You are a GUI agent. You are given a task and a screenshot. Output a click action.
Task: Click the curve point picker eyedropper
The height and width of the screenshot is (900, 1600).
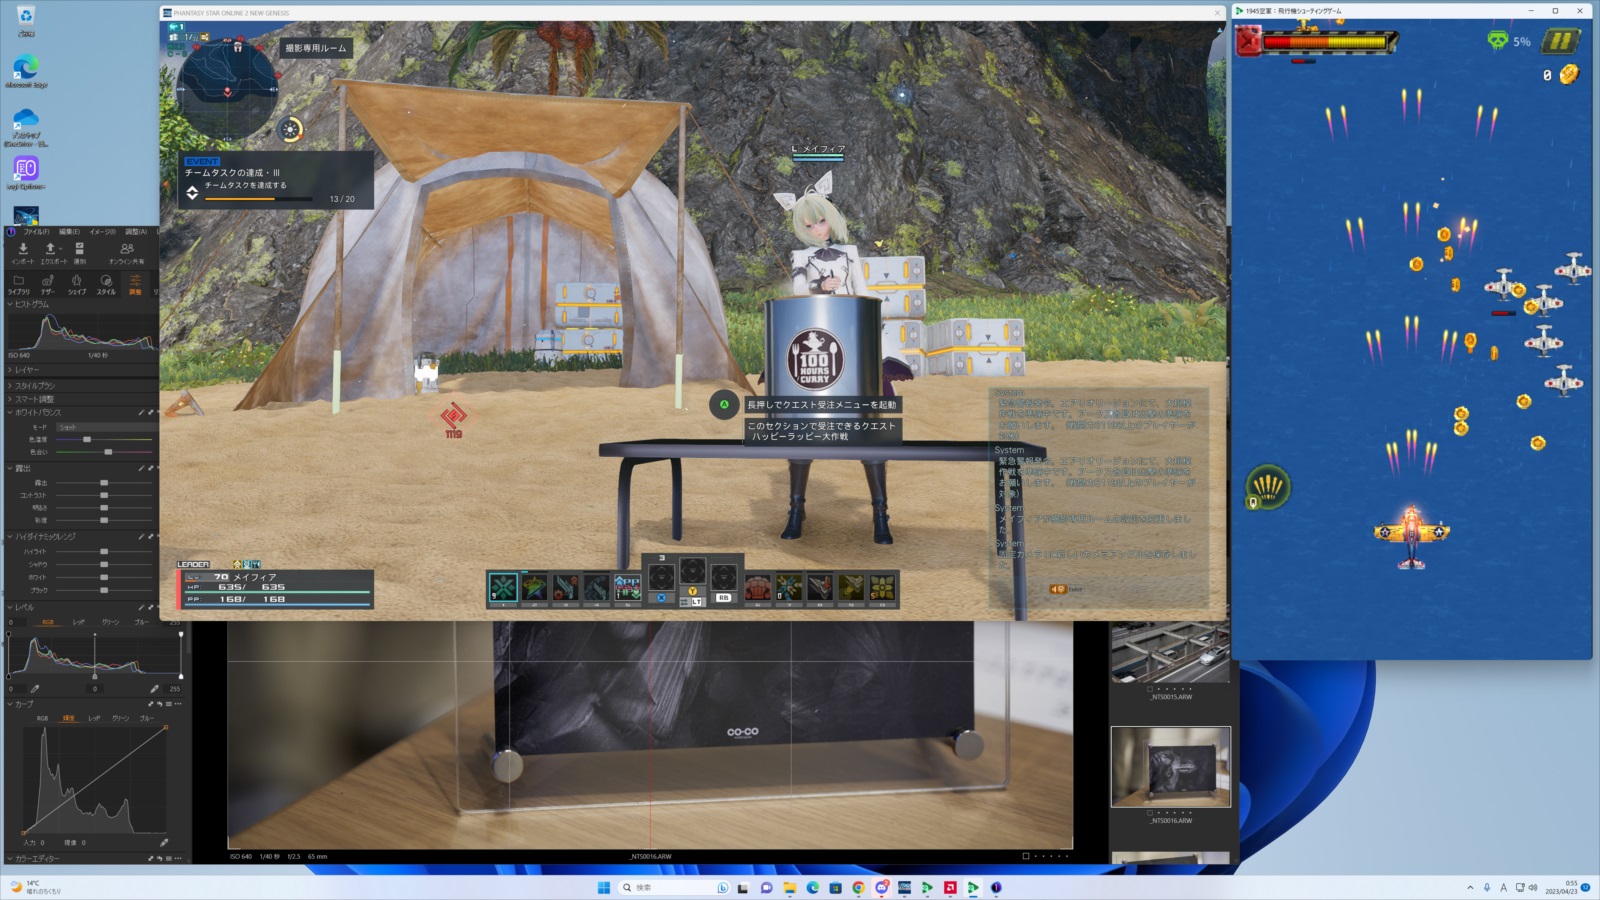pos(164,842)
